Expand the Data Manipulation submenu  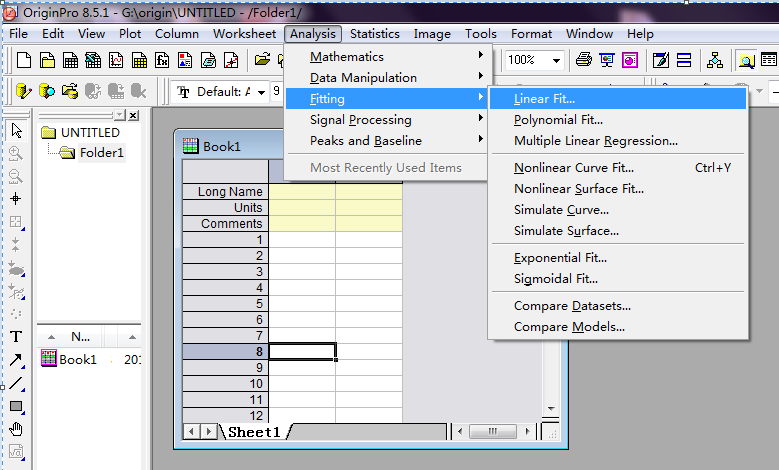pos(388,78)
